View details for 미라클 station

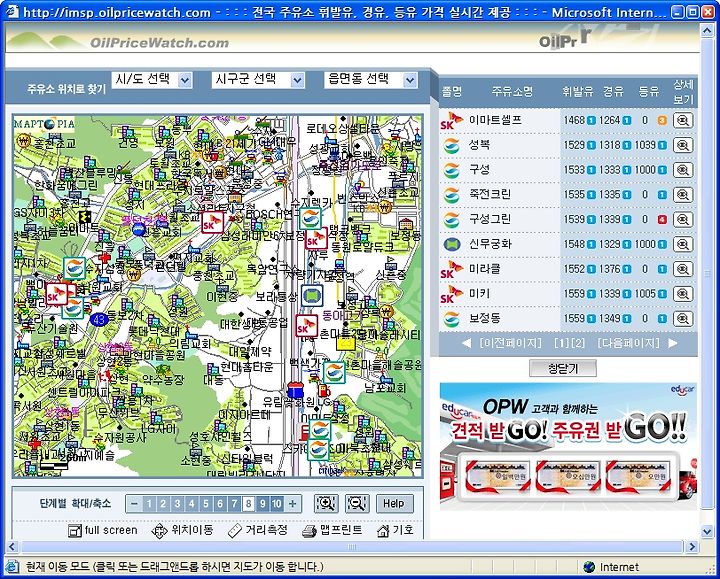(x=683, y=270)
